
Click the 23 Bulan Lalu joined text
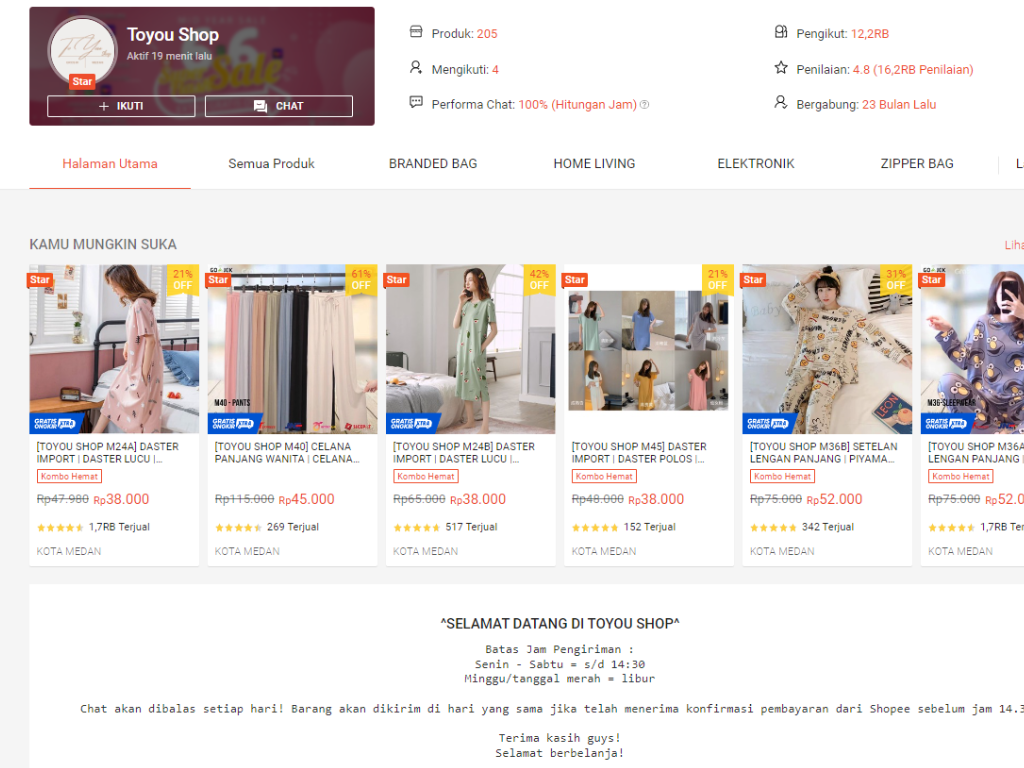[899, 104]
